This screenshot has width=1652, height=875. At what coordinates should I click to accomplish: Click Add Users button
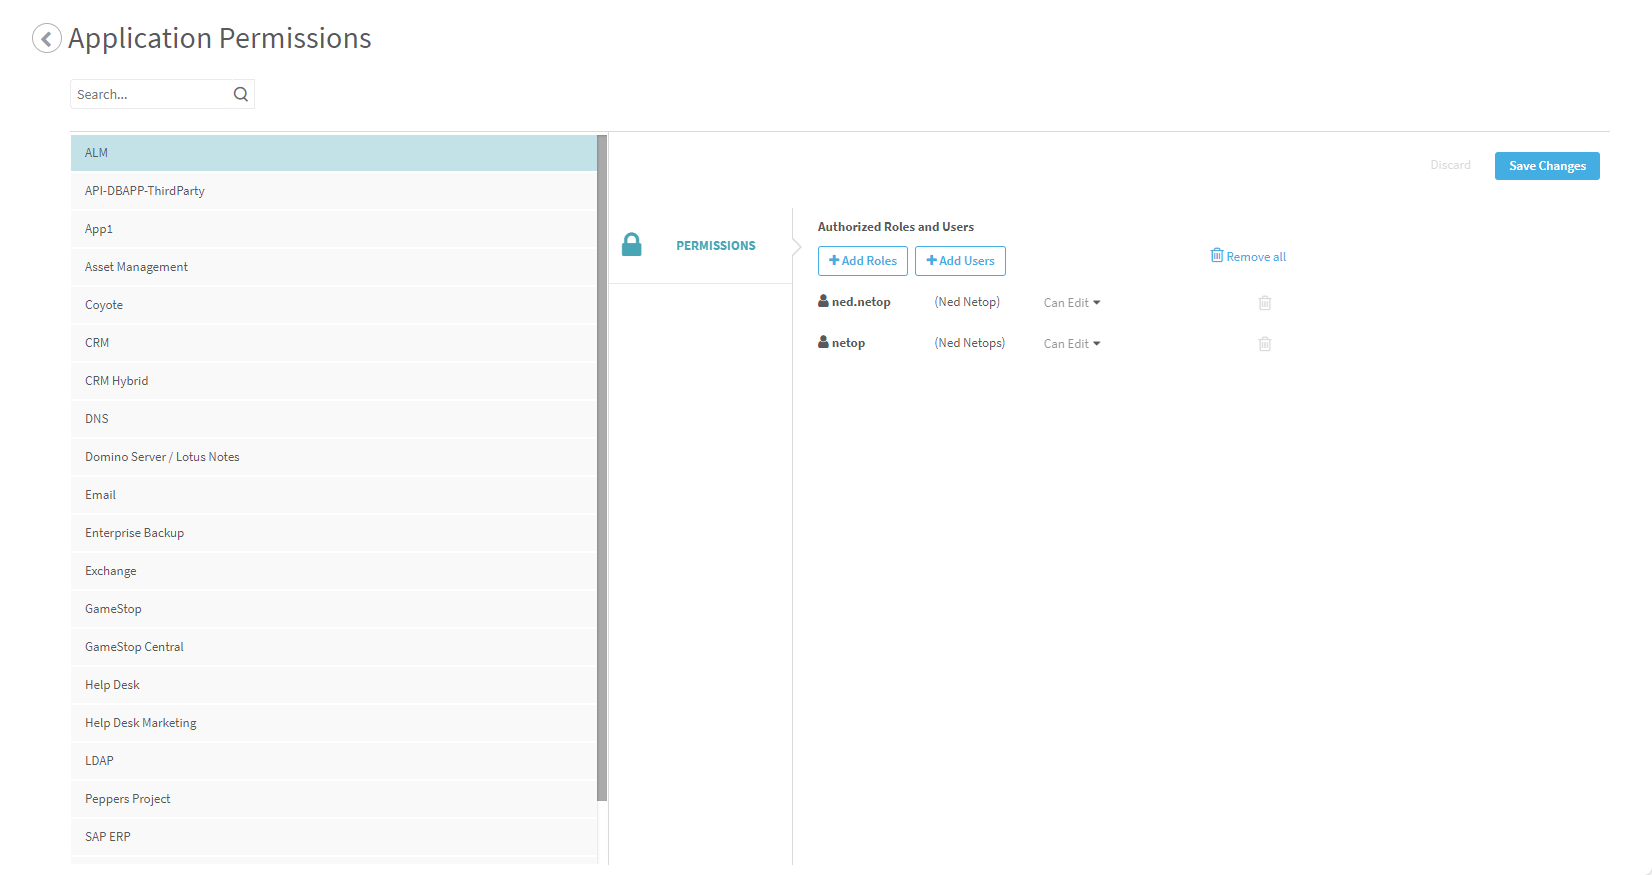coord(960,261)
